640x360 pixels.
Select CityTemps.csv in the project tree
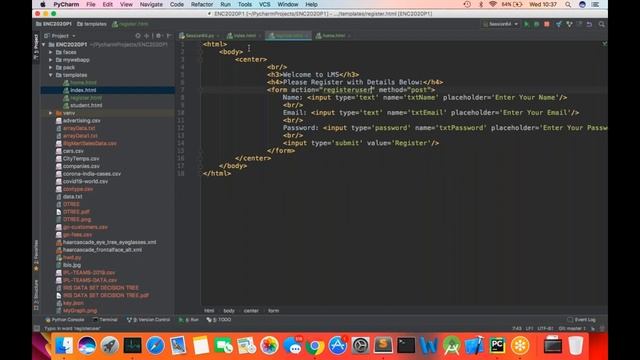(x=81, y=159)
